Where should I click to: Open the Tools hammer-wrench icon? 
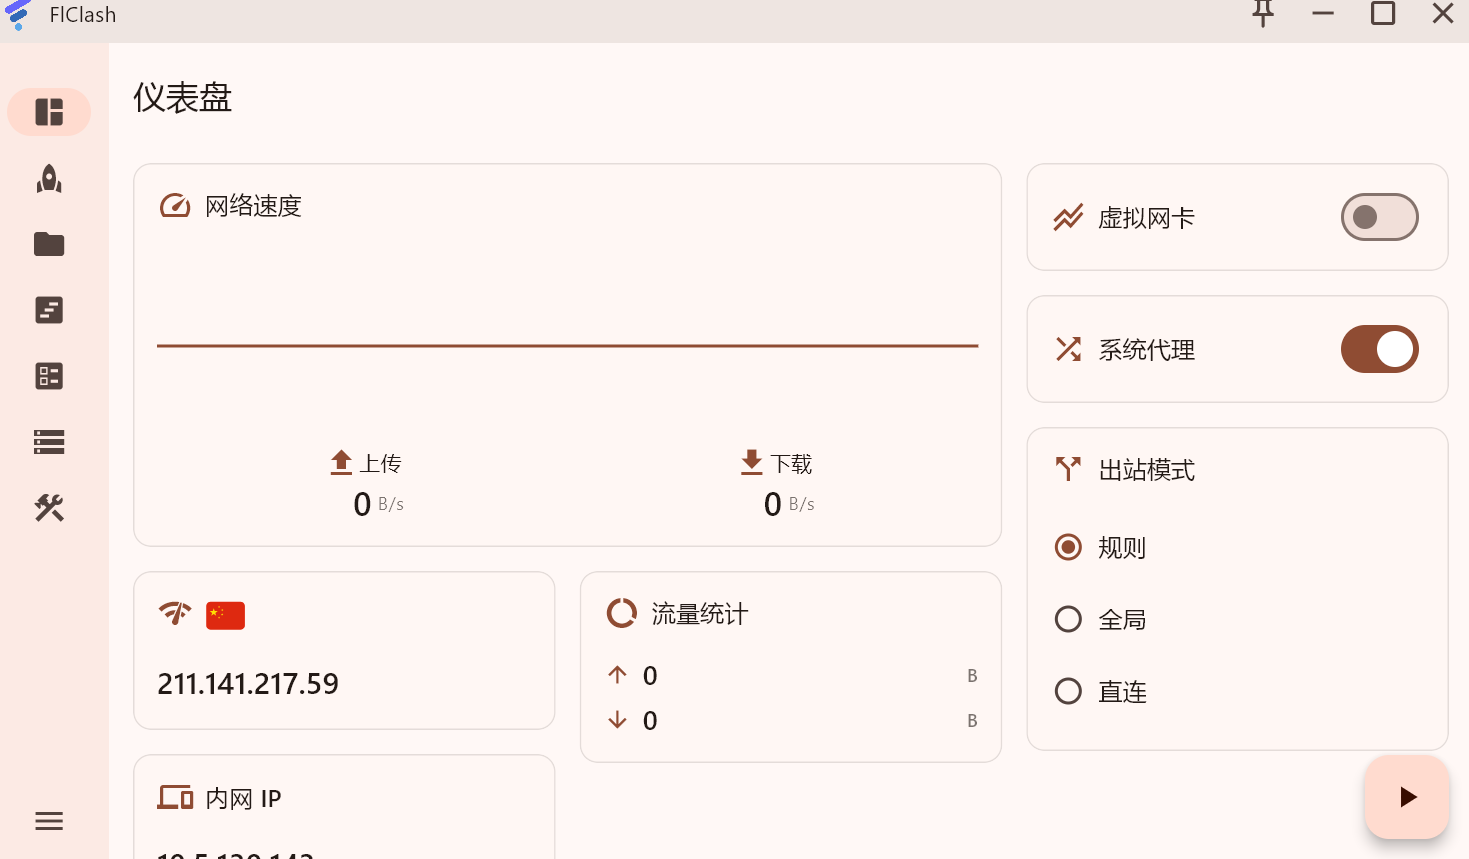[x=49, y=508]
